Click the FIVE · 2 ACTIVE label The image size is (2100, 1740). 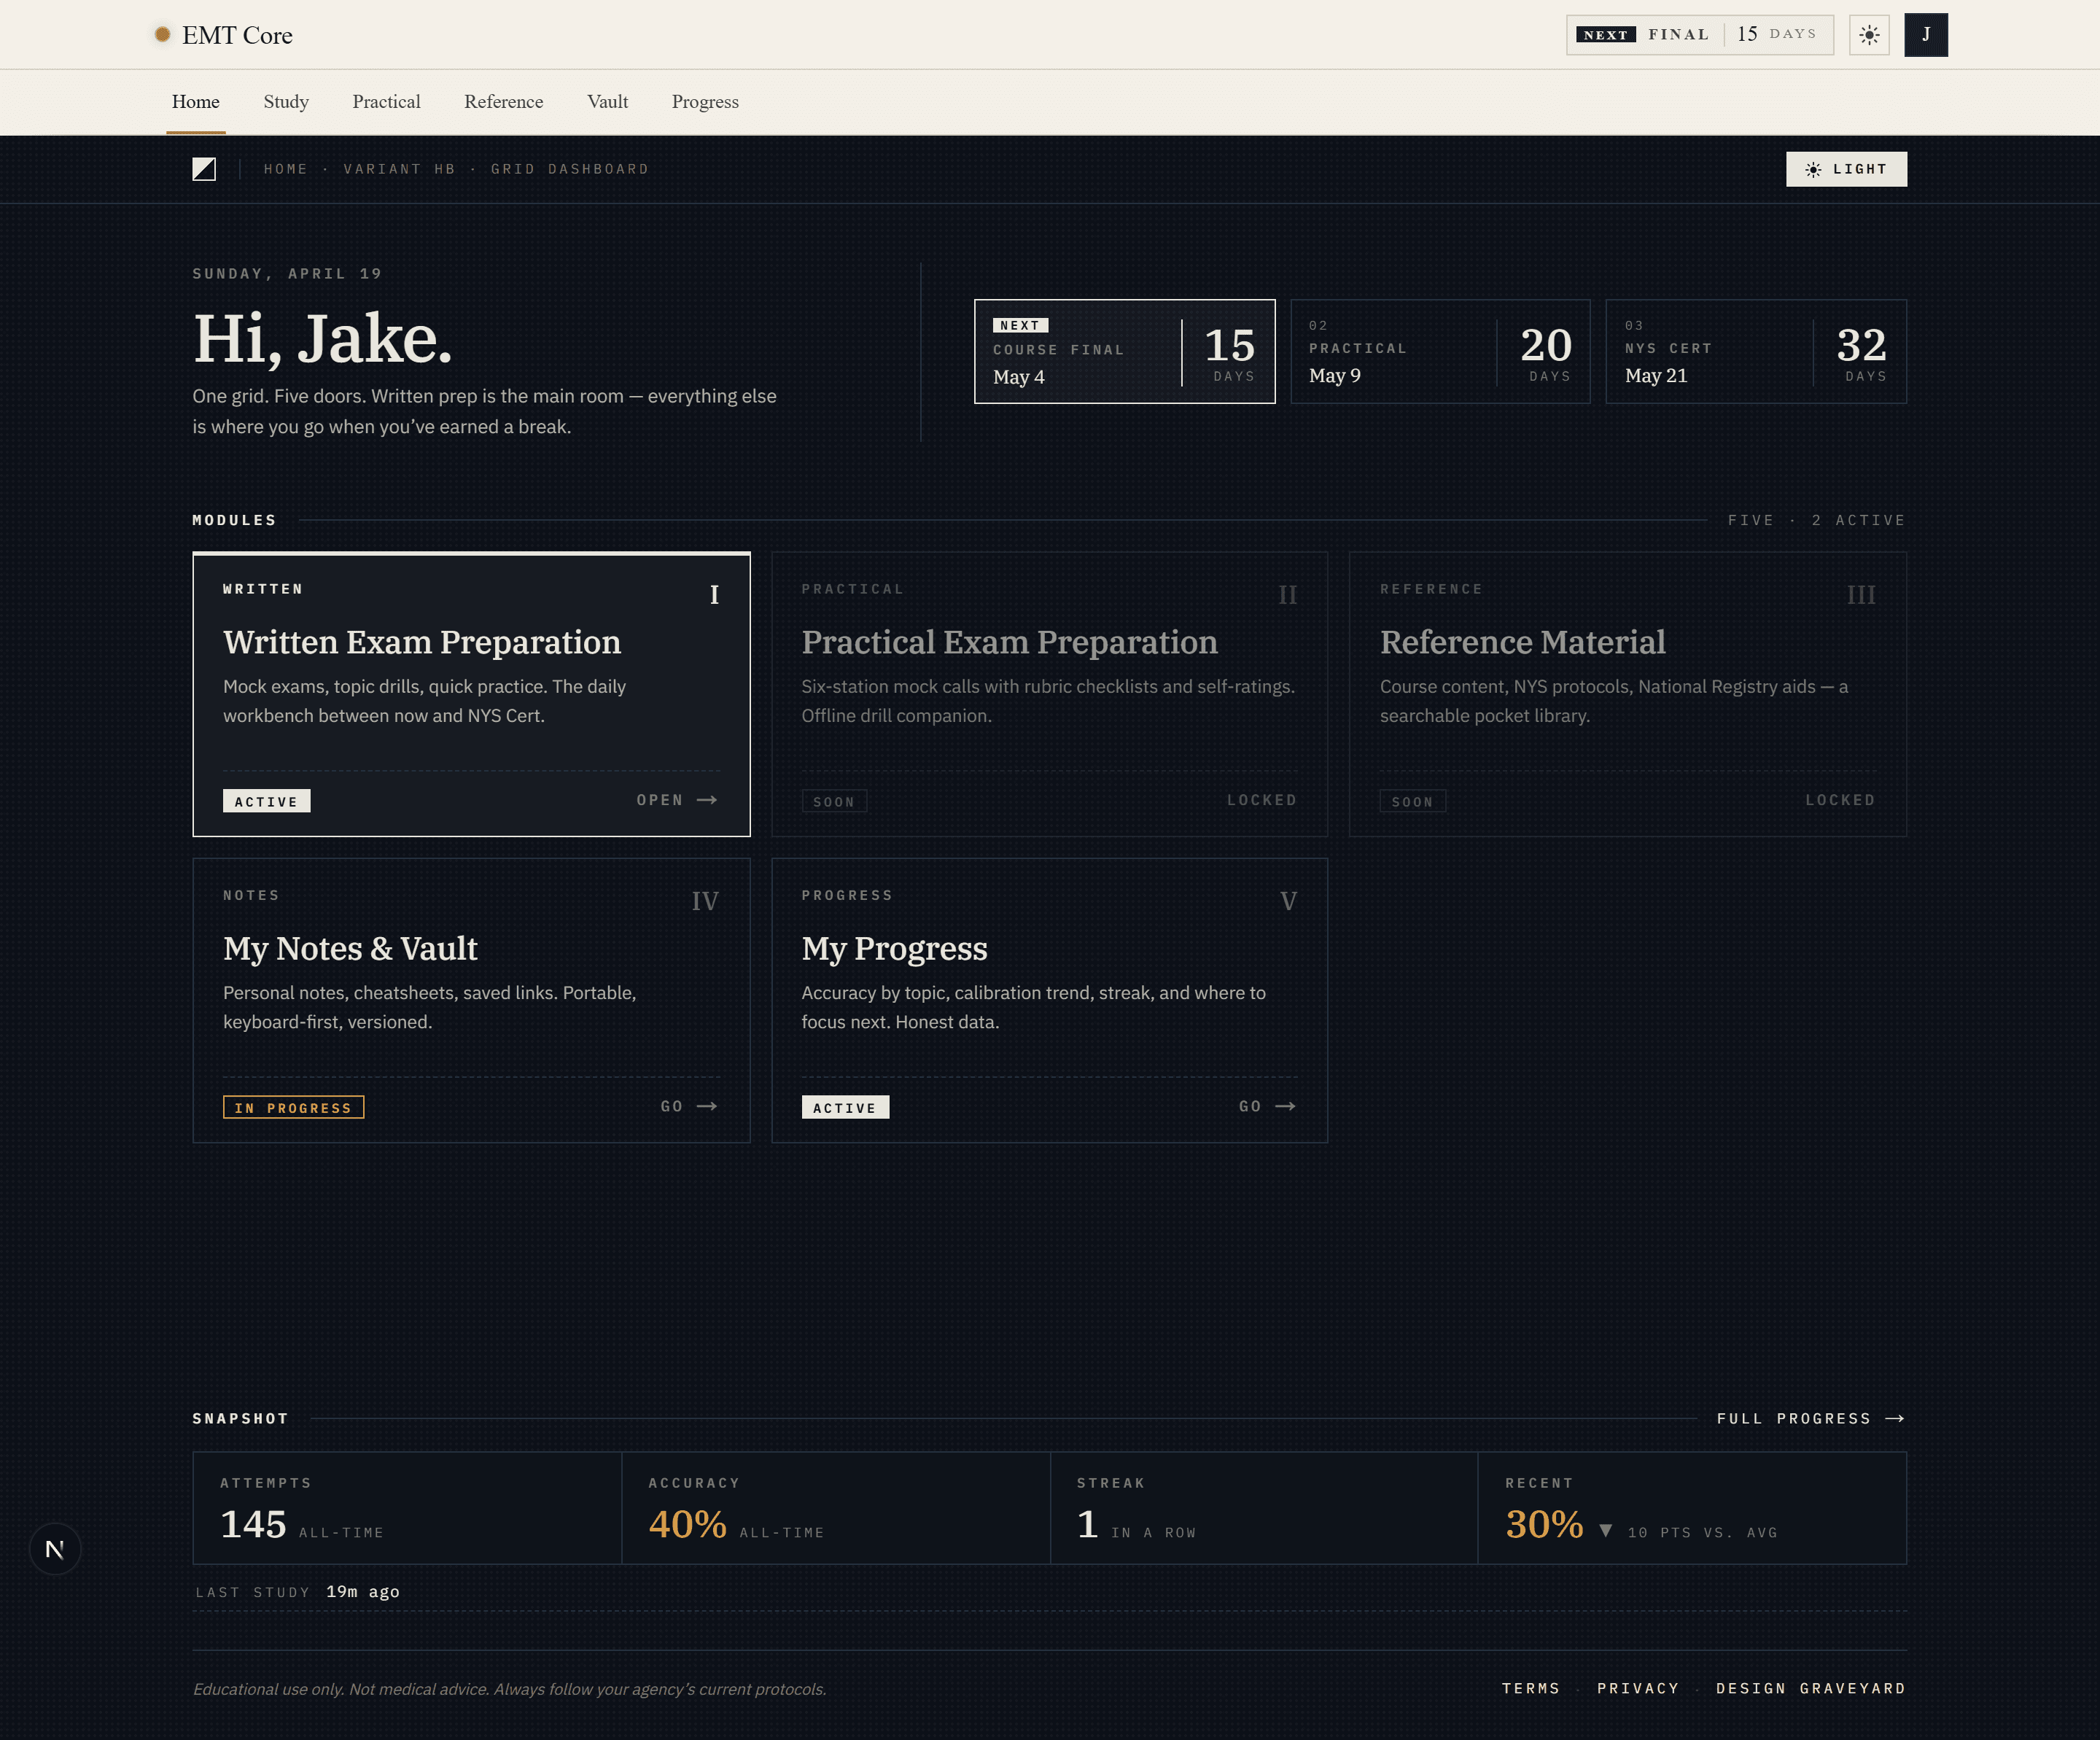click(x=1817, y=520)
